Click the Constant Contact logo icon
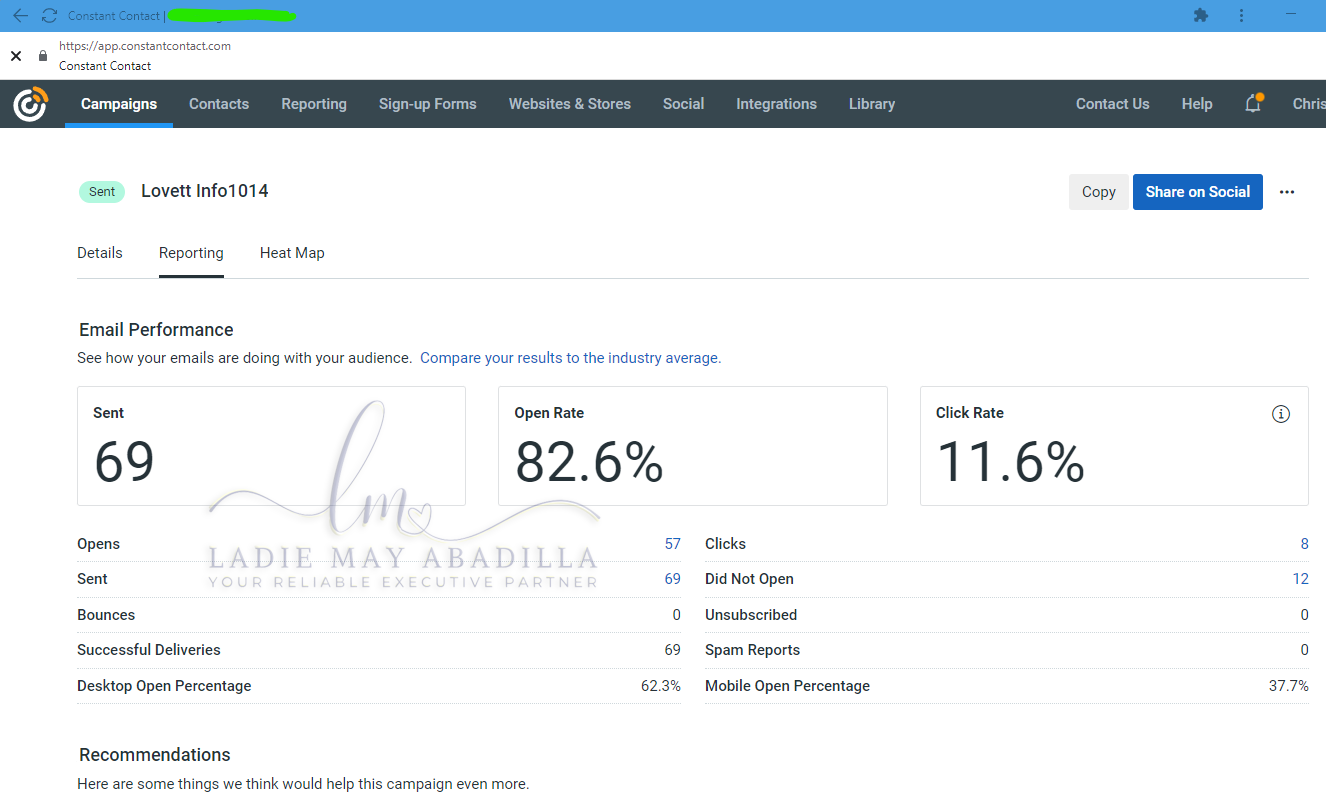 click(30, 104)
